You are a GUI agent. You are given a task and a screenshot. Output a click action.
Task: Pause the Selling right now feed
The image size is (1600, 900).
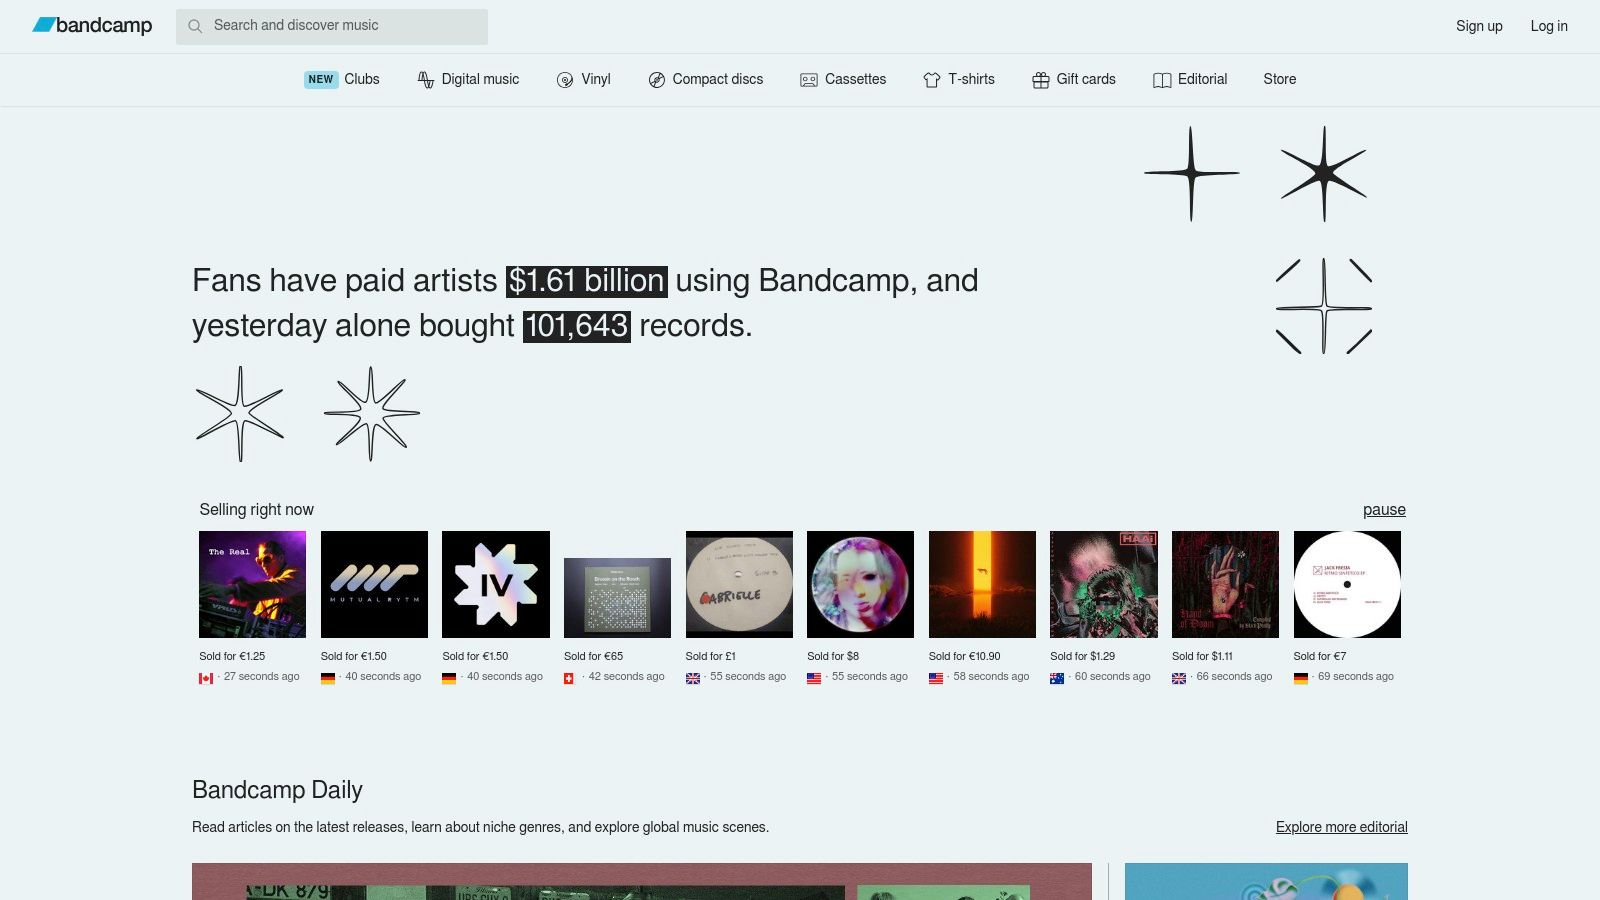click(1384, 509)
